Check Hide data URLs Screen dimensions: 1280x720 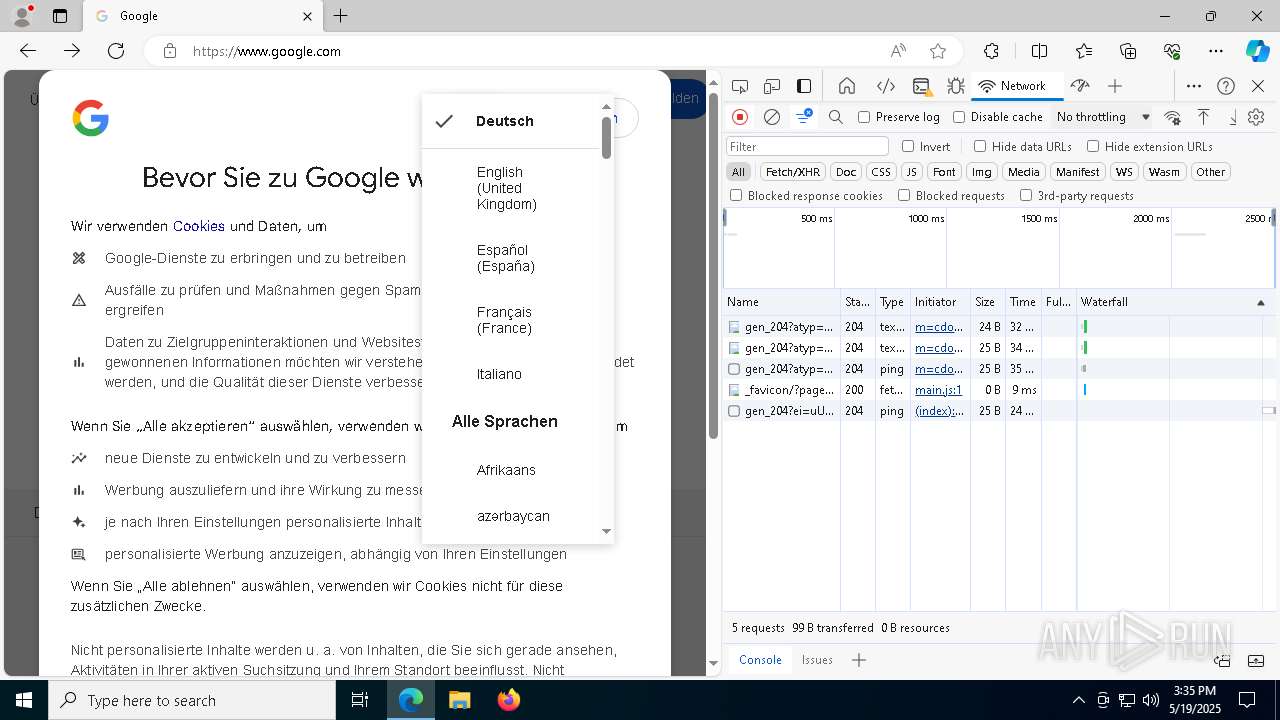pyautogui.click(x=980, y=146)
